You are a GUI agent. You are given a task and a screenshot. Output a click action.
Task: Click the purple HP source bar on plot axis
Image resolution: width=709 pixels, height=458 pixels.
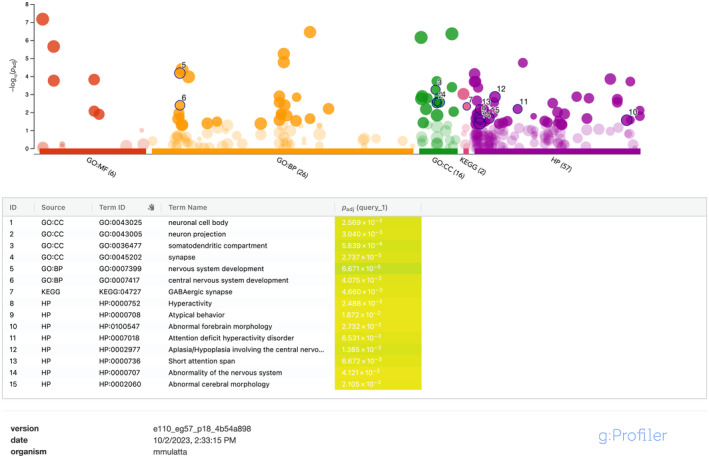(557, 151)
